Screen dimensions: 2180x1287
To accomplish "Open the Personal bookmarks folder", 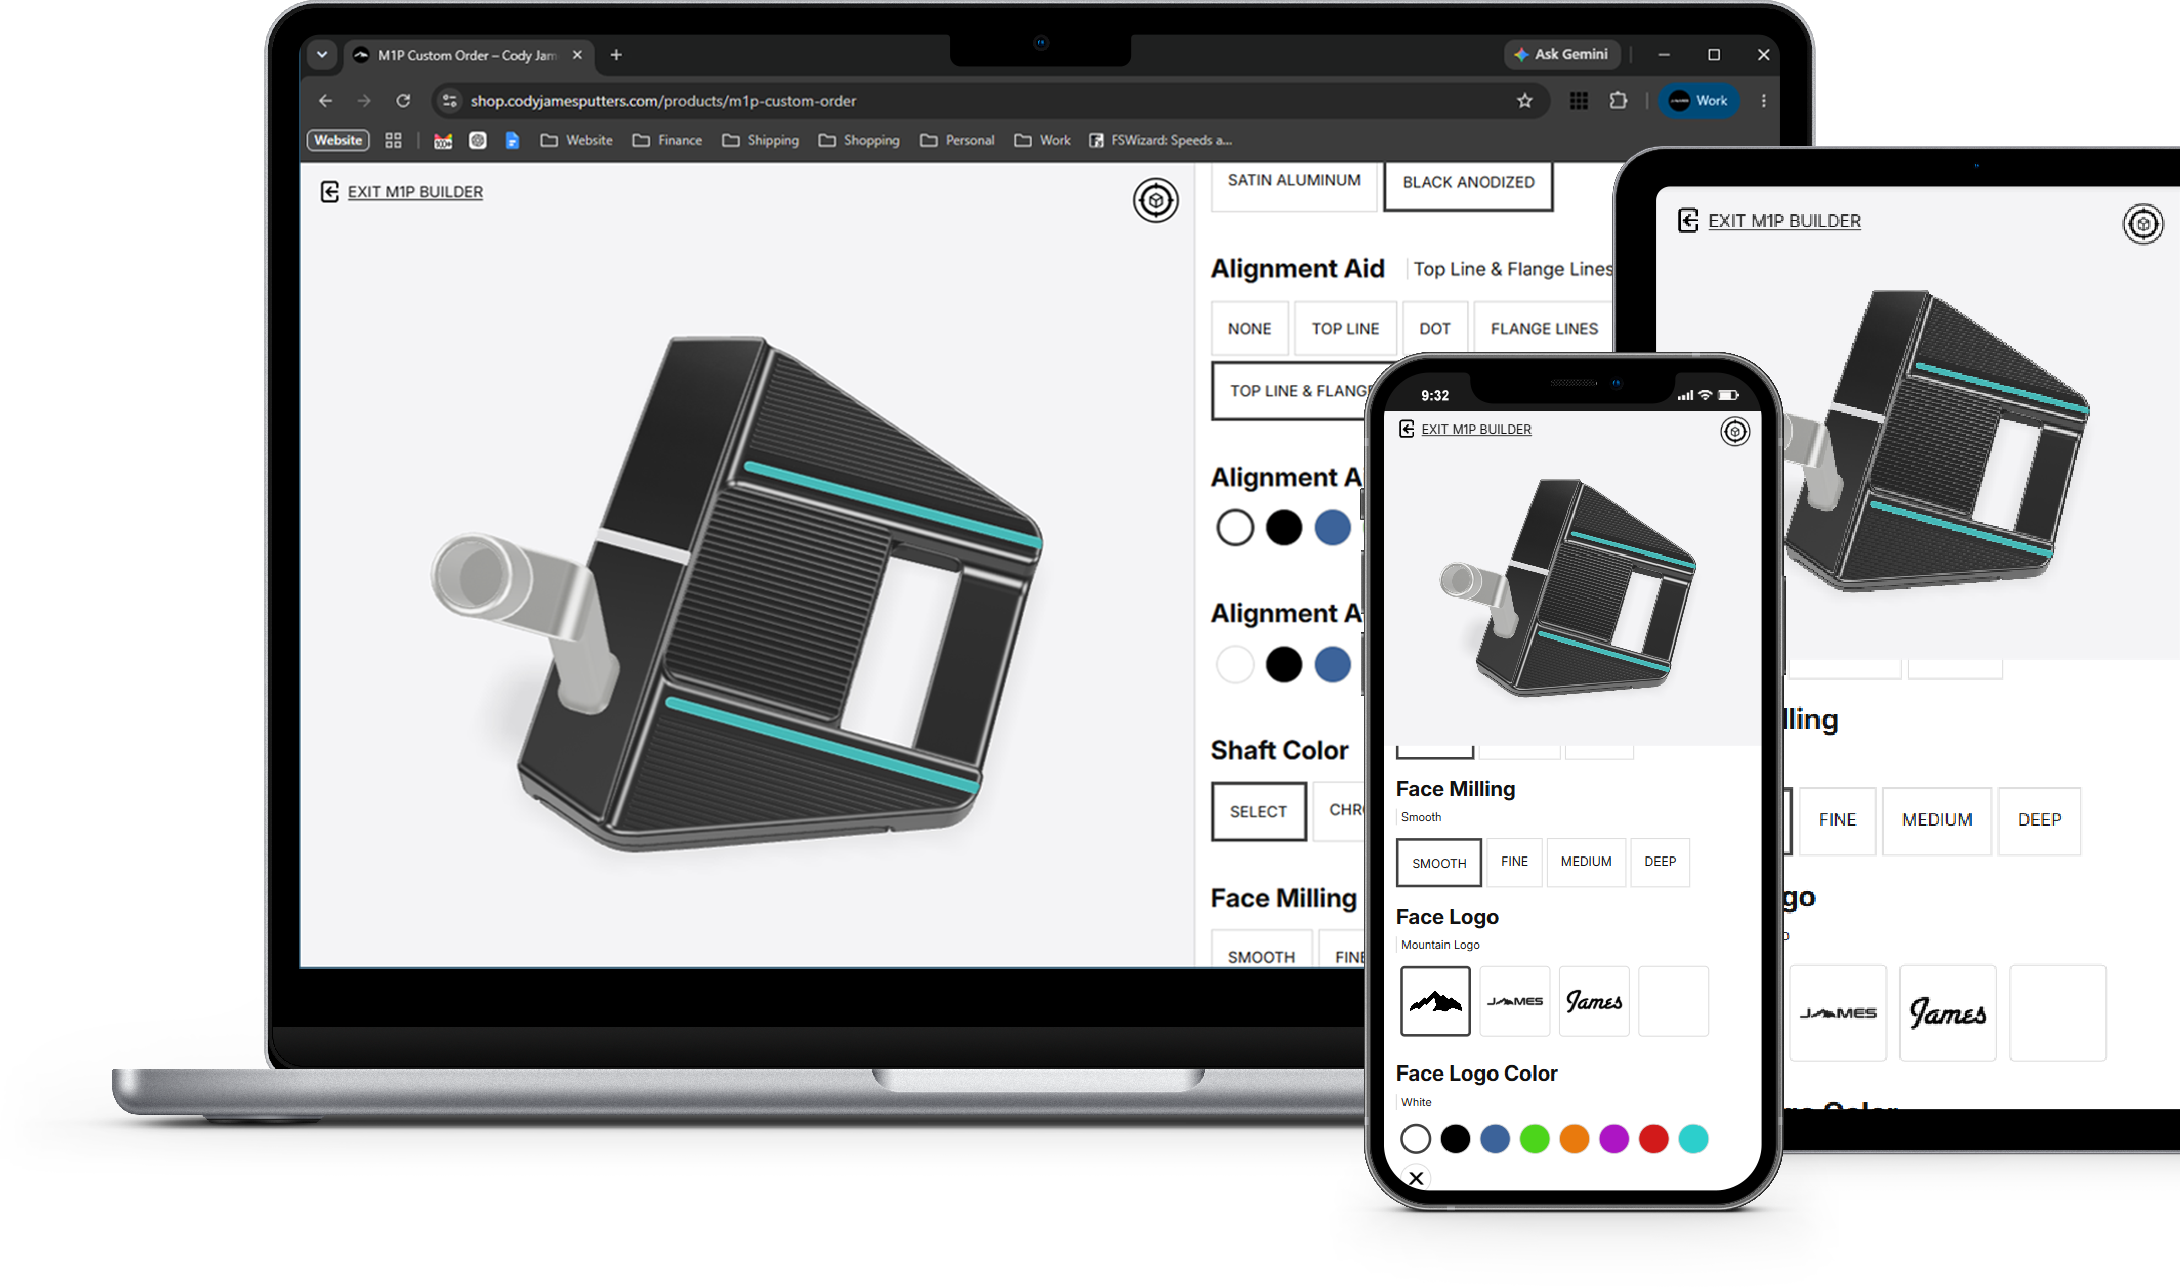I will pos(957,141).
